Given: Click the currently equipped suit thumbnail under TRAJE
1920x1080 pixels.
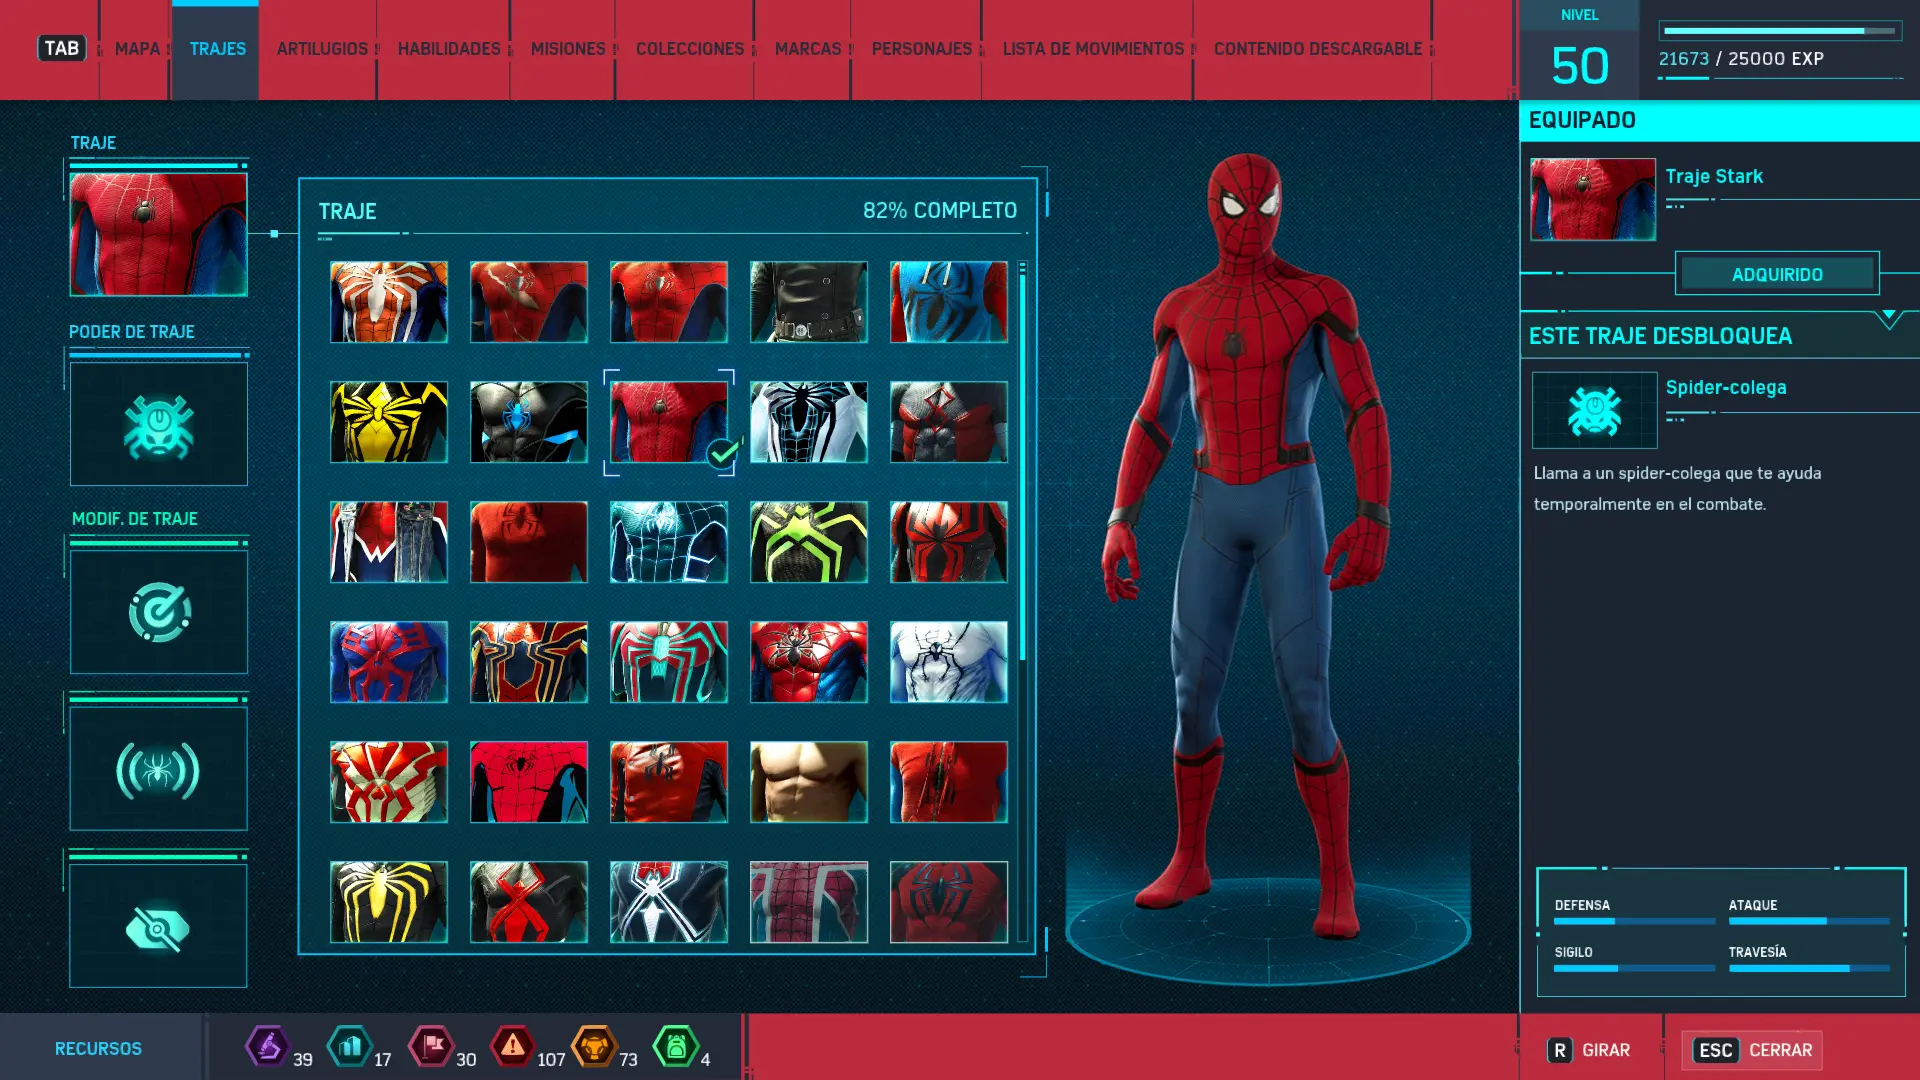Looking at the screenshot, I should (158, 234).
